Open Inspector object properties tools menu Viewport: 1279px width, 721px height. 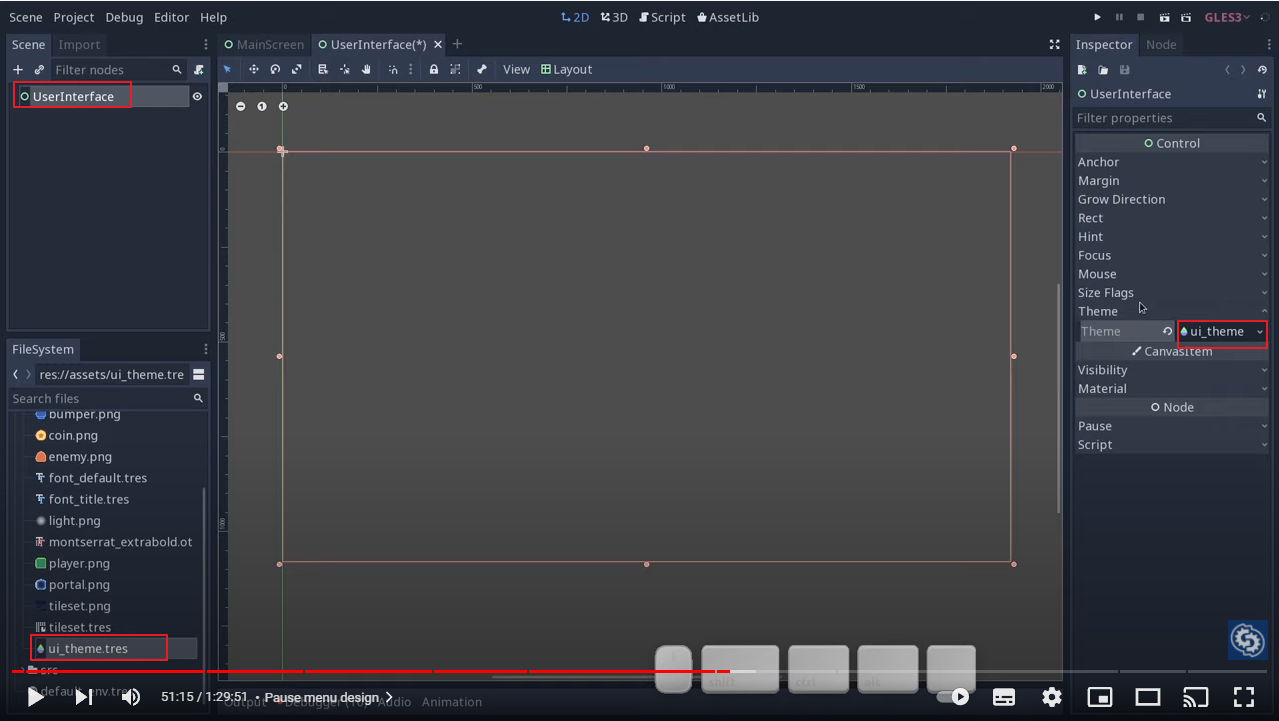(1262, 94)
